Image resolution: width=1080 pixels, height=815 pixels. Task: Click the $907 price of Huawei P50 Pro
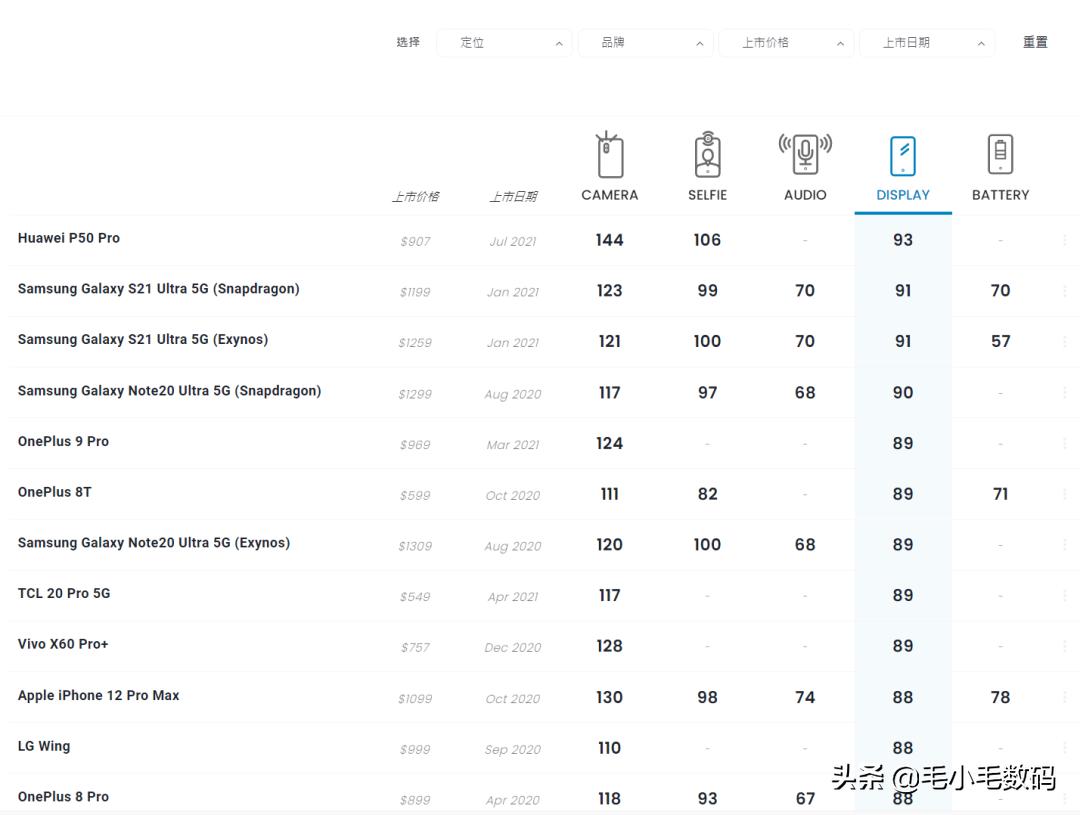tap(415, 242)
